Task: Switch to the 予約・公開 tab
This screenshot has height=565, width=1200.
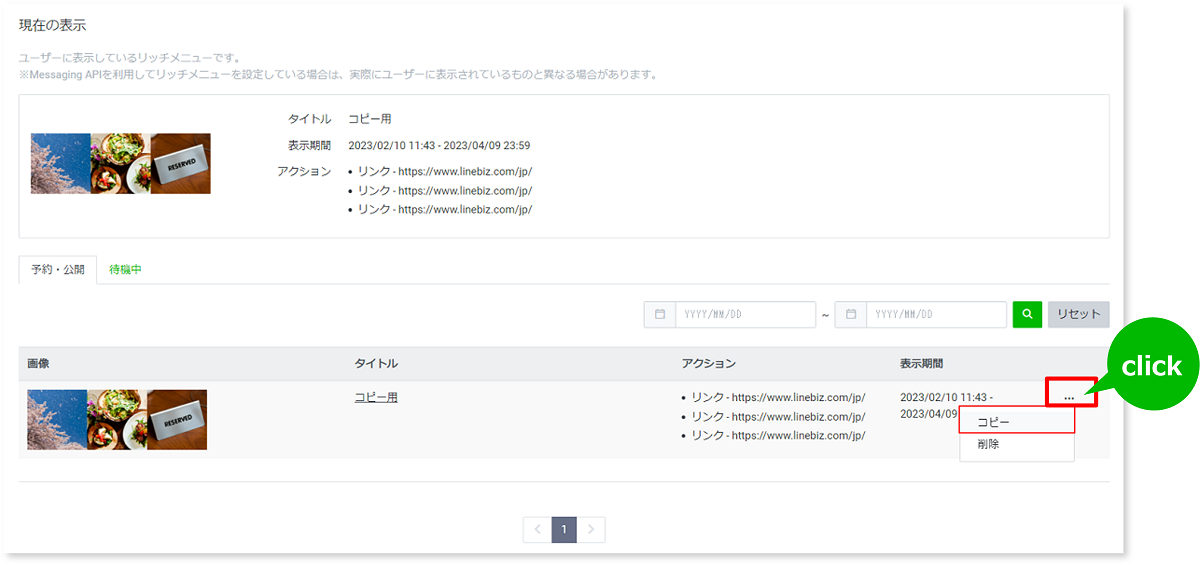Action: pos(58,270)
